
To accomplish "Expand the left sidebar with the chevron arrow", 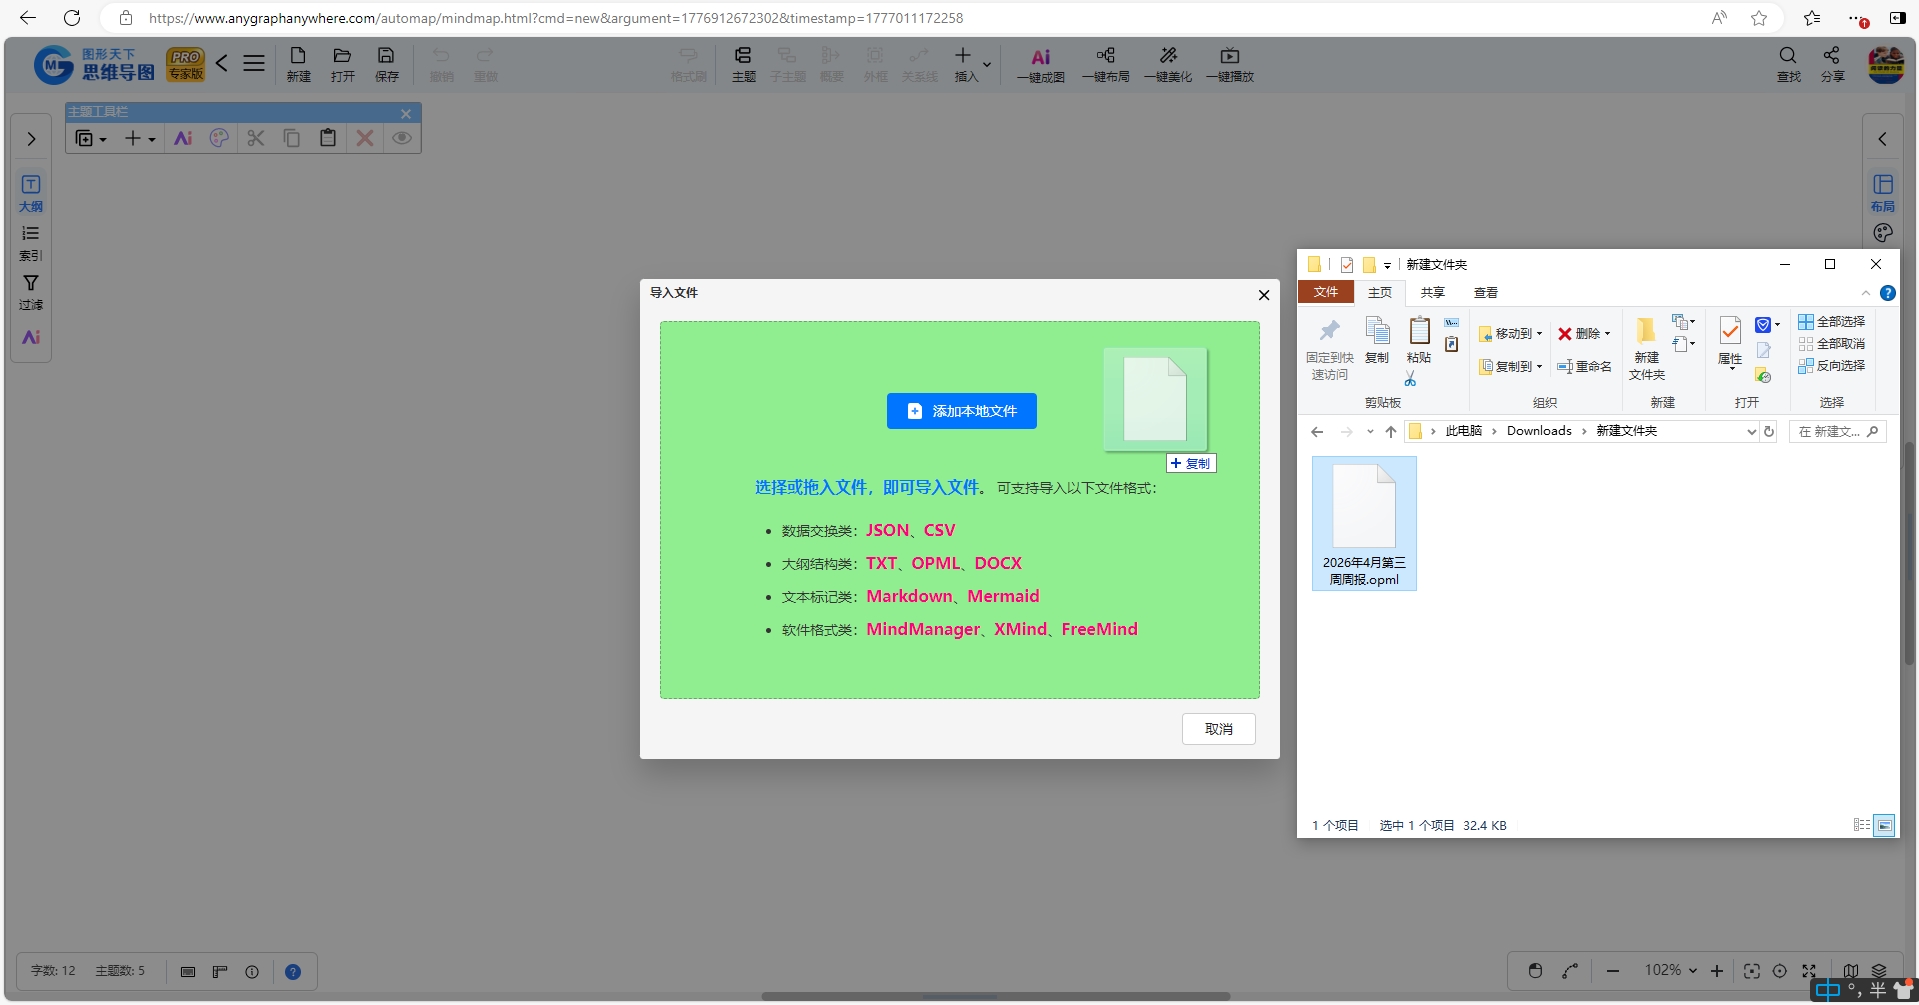I will (x=31, y=139).
